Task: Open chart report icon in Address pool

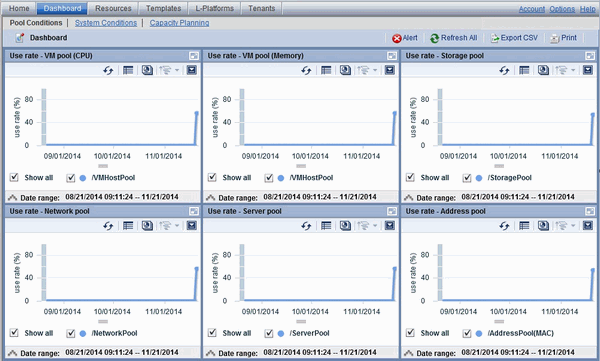Action: (x=543, y=225)
